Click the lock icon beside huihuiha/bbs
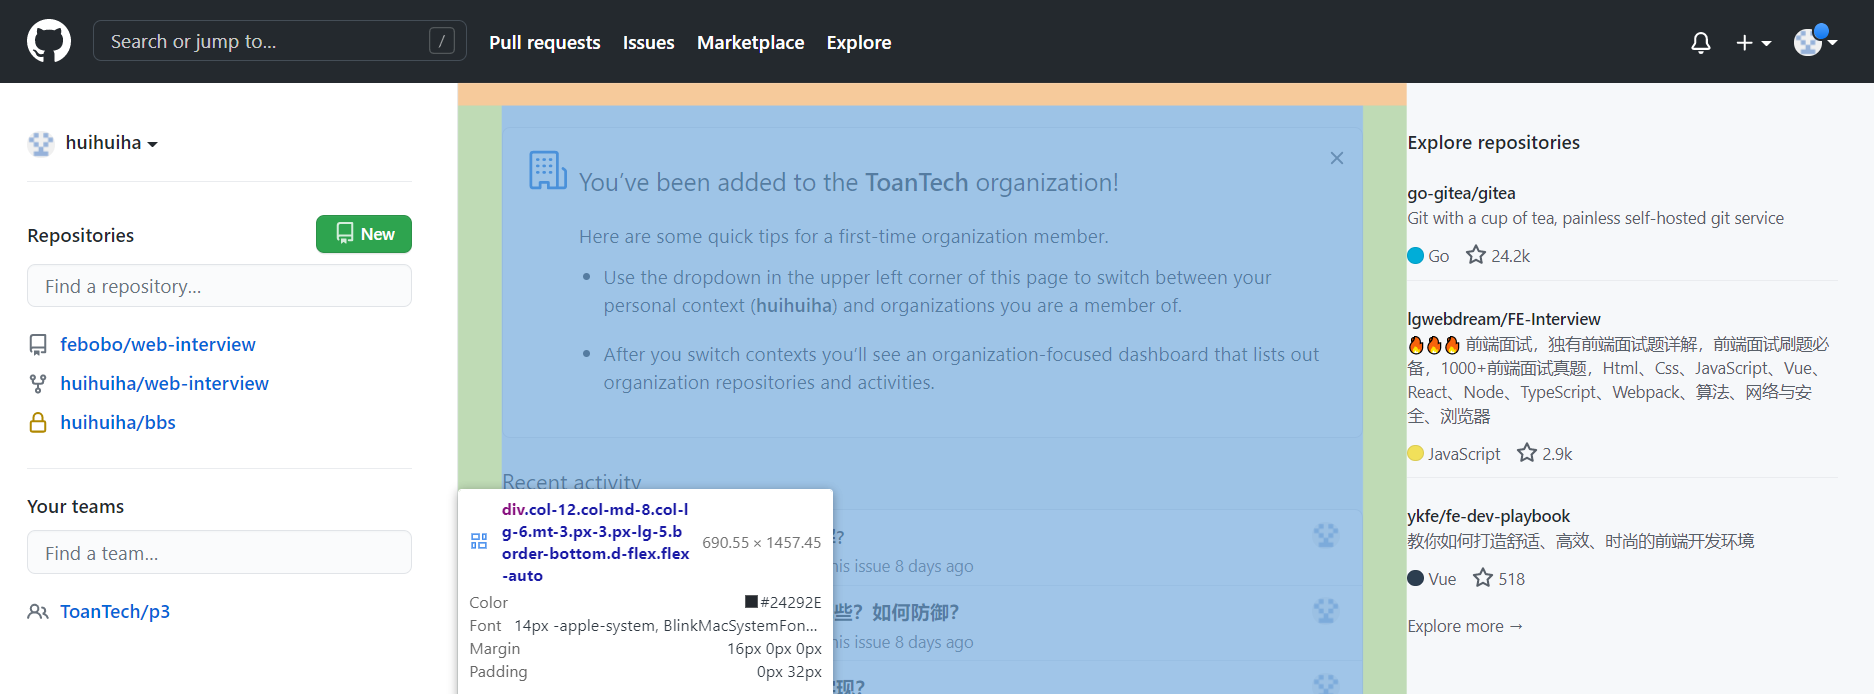The width and height of the screenshot is (1874, 694). pyautogui.click(x=38, y=422)
